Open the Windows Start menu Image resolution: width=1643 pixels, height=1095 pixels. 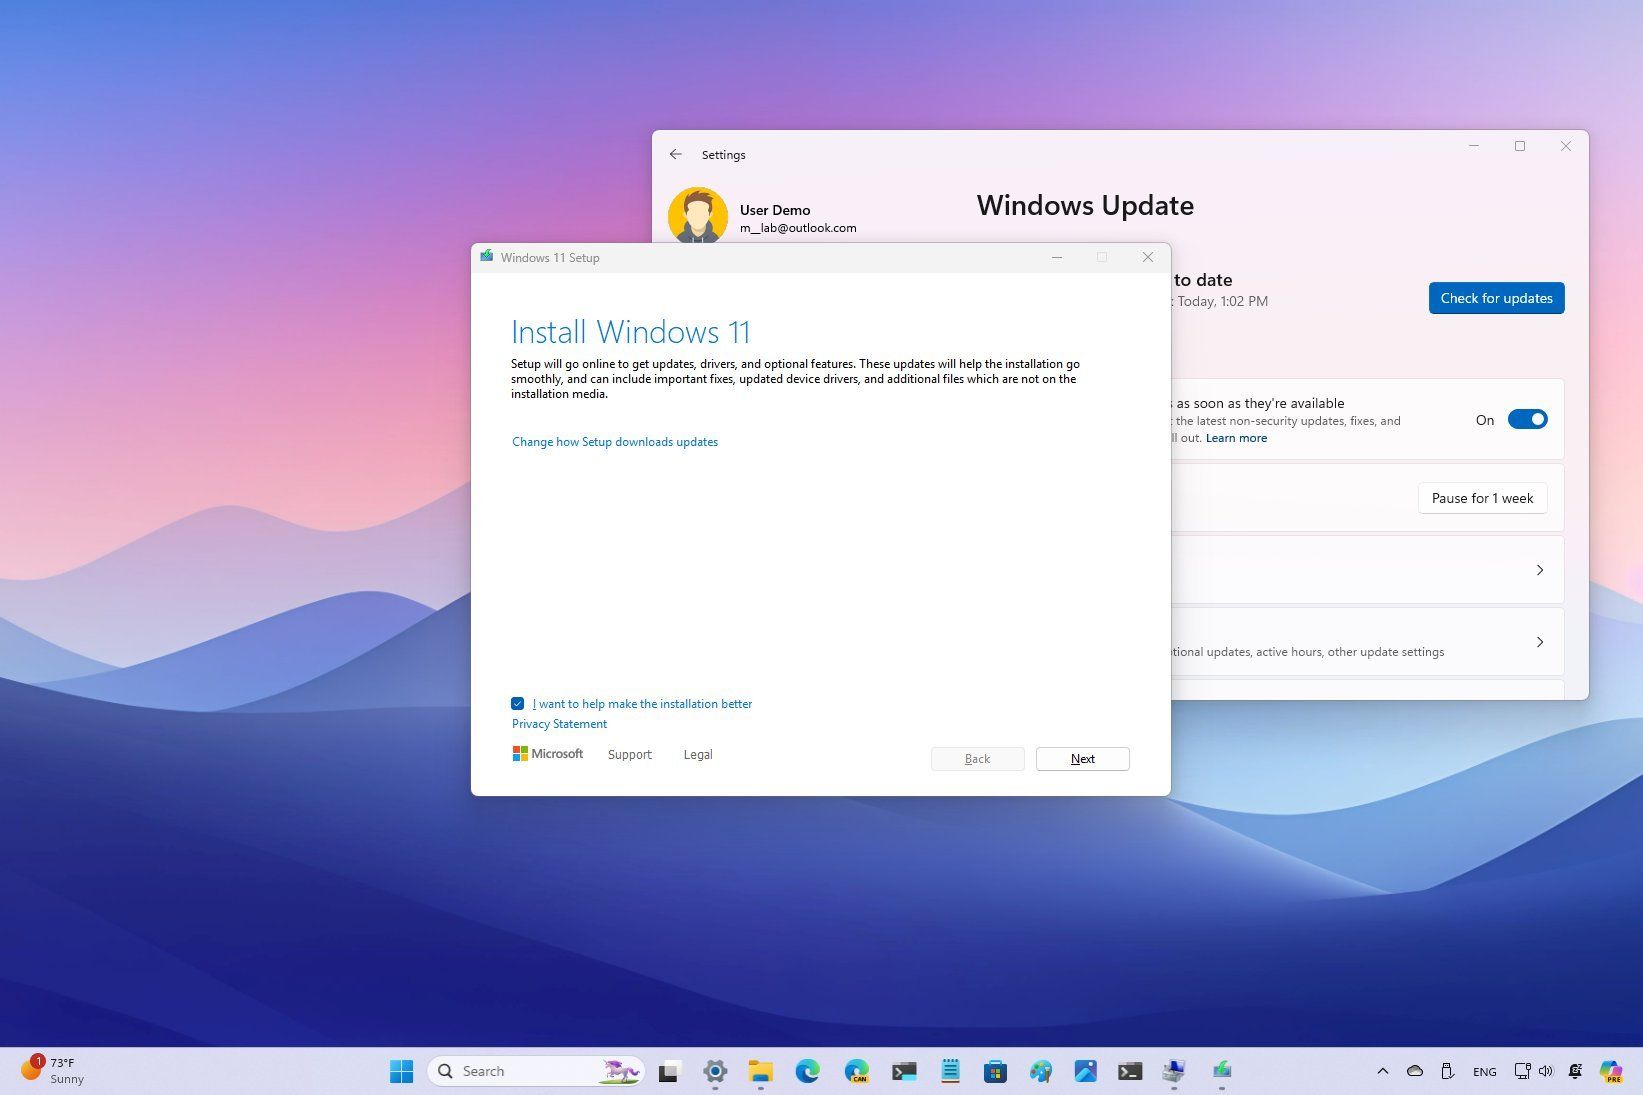click(401, 1071)
